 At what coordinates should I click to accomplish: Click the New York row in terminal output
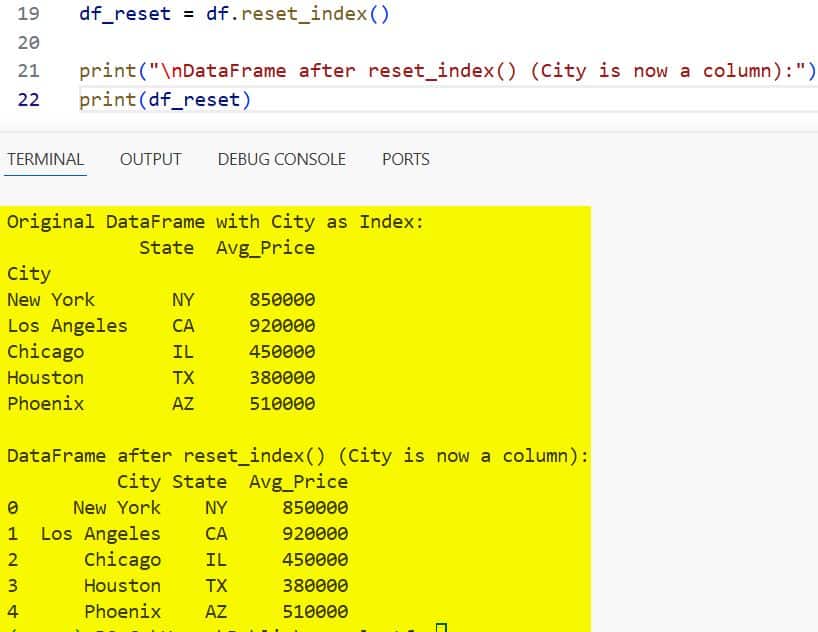(x=50, y=299)
